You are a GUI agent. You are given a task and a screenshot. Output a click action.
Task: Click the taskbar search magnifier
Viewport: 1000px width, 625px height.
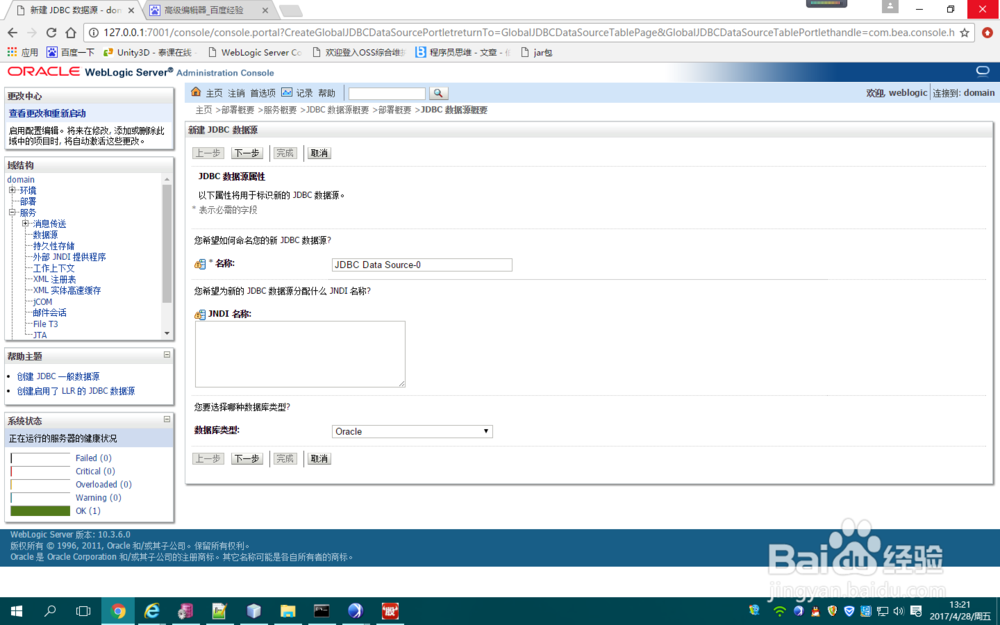point(50,611)
